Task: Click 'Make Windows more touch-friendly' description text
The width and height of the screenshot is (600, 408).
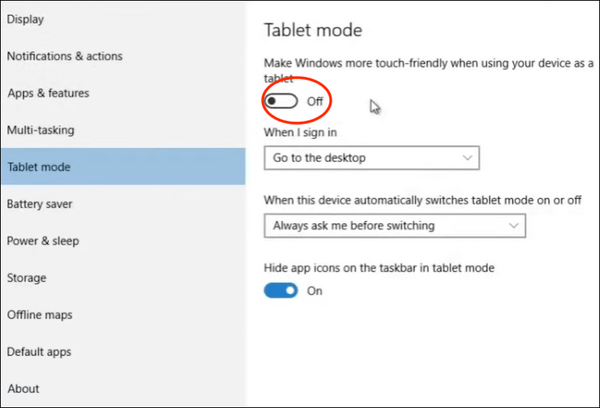Action: click(420, 64)
